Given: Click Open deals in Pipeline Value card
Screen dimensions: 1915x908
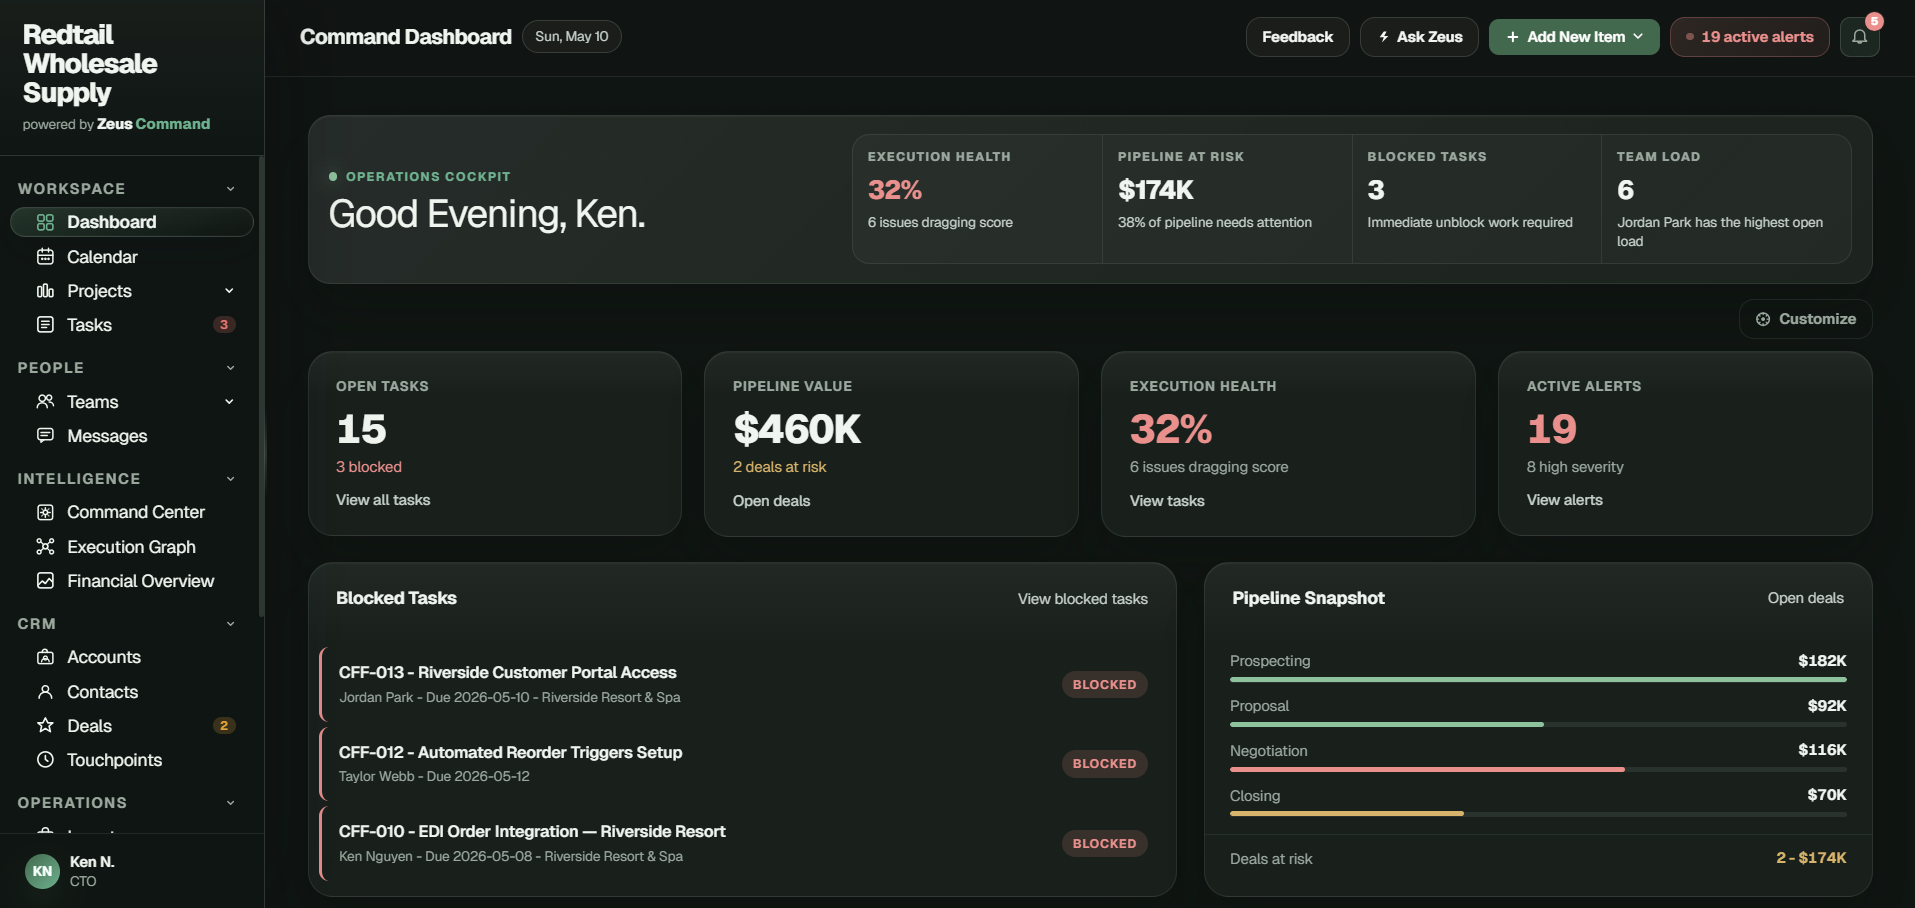Looking at the screenshot, I should coord(771,501).
